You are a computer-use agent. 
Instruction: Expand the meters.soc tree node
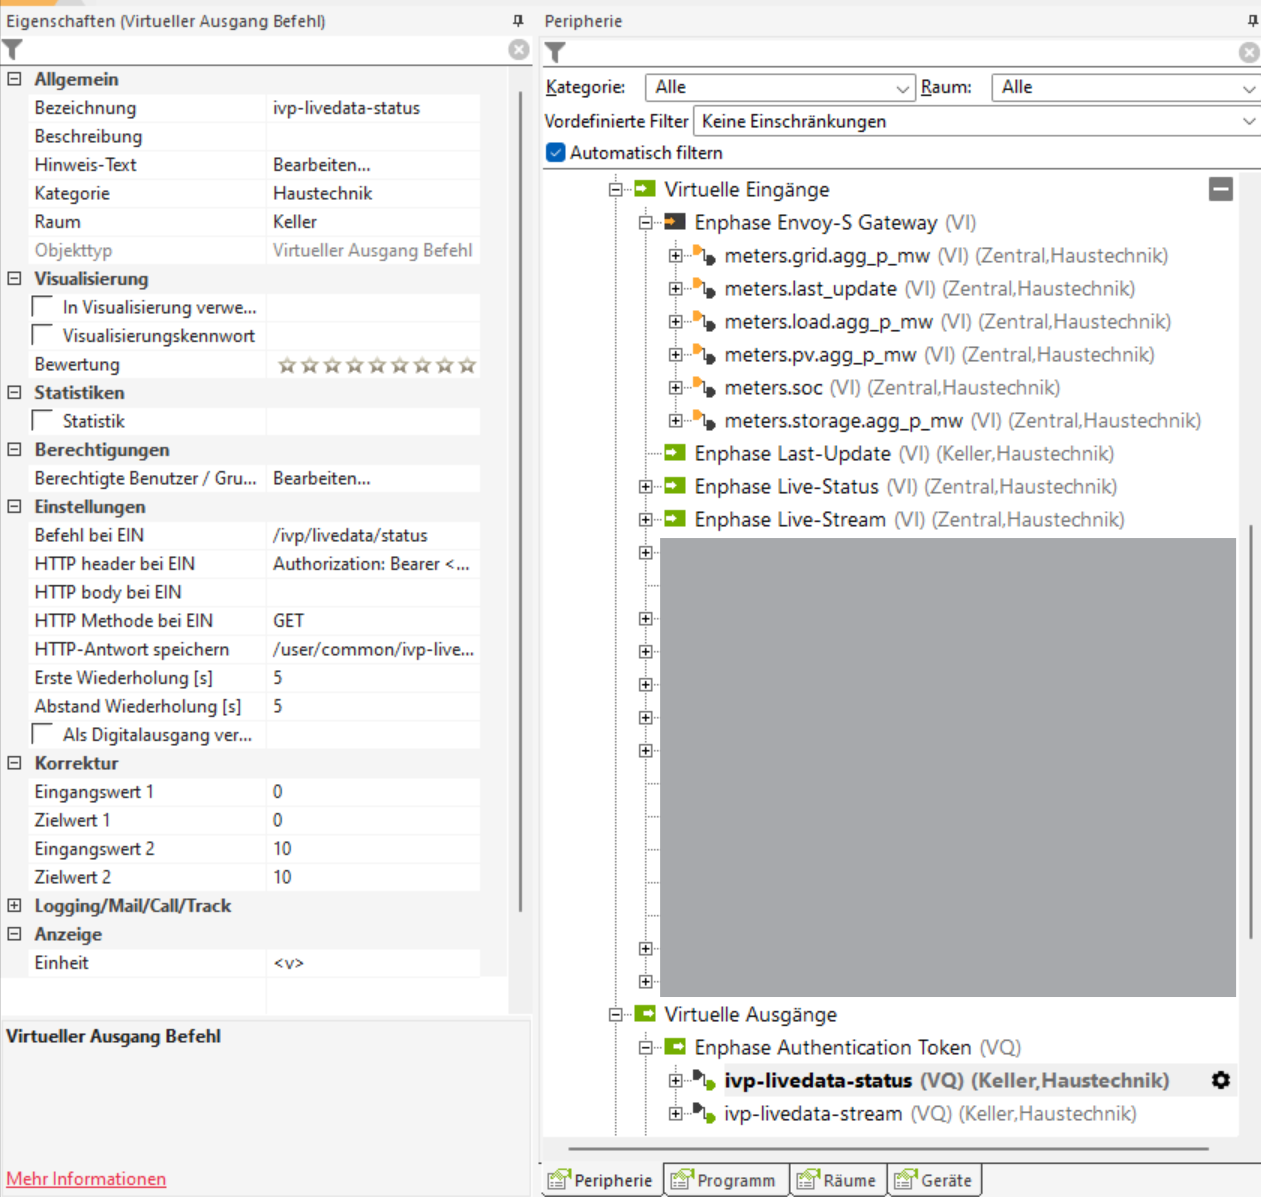(x=676, y=388)
